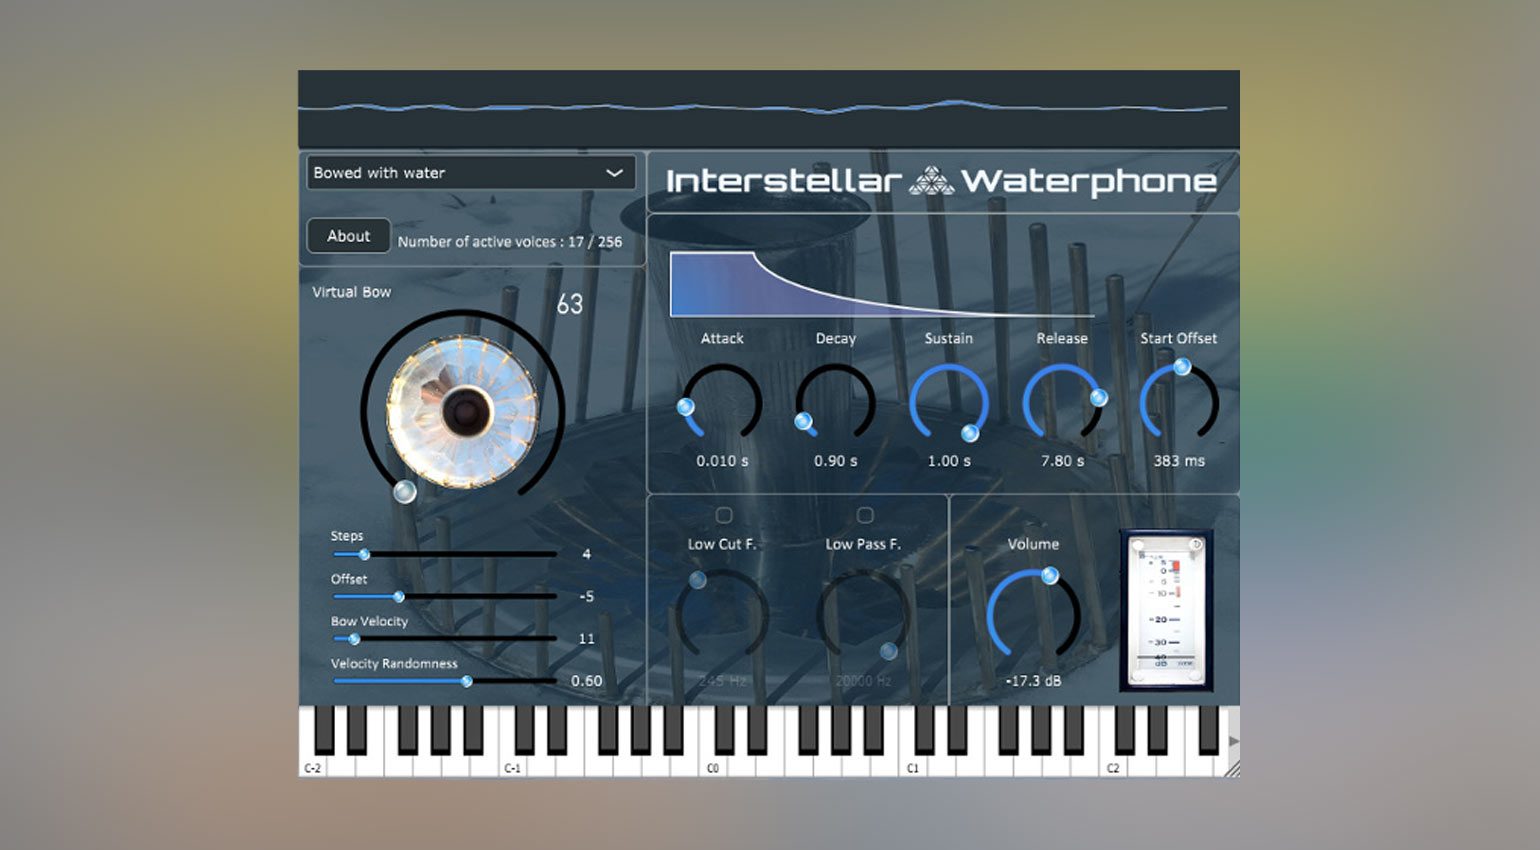Click the Virtual Bow value '63'
Screen dimensions: 1540x850
pyautogui.click(x=570, y=304)
